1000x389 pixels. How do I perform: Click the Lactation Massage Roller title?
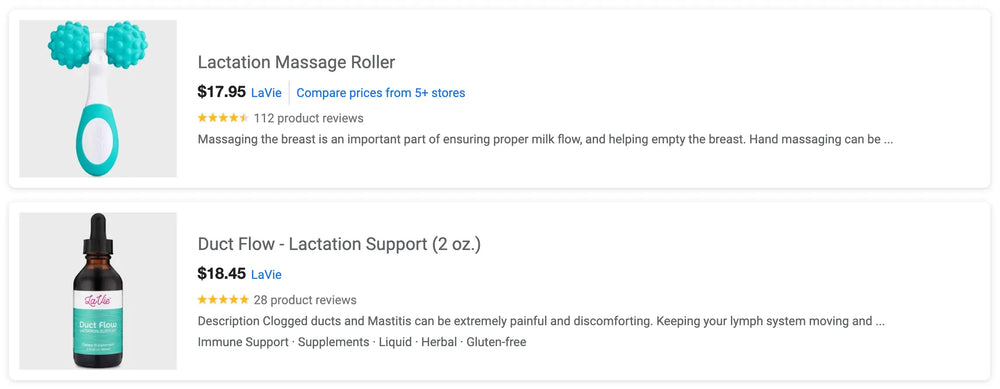[x=296, y=62]
